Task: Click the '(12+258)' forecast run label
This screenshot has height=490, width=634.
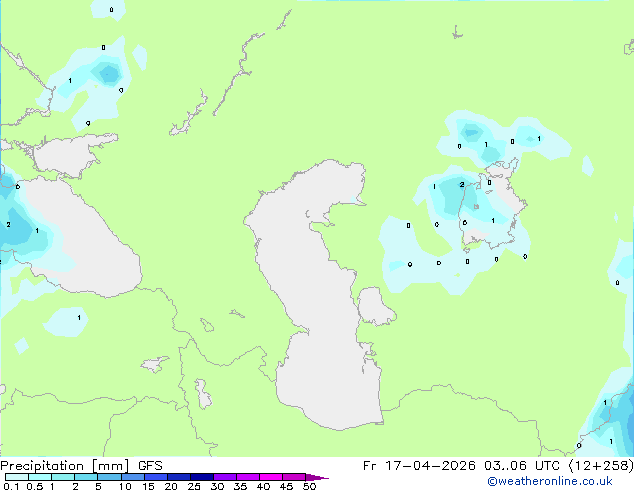Action: pos(601,466)
